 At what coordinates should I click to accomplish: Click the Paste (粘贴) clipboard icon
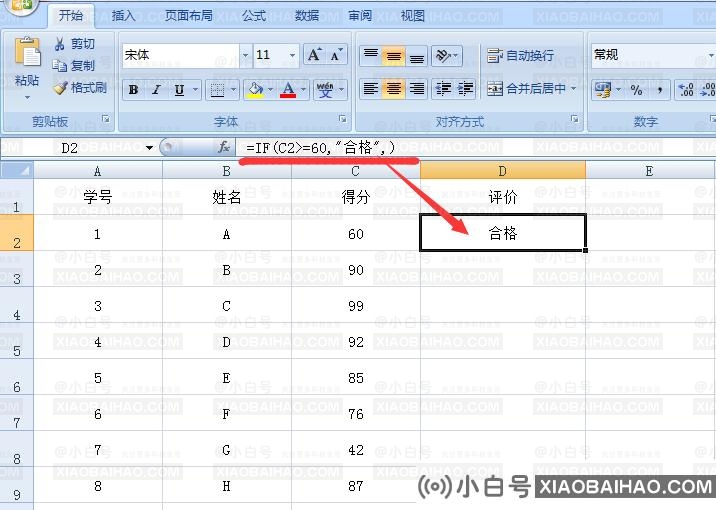(x=27, y=51)
